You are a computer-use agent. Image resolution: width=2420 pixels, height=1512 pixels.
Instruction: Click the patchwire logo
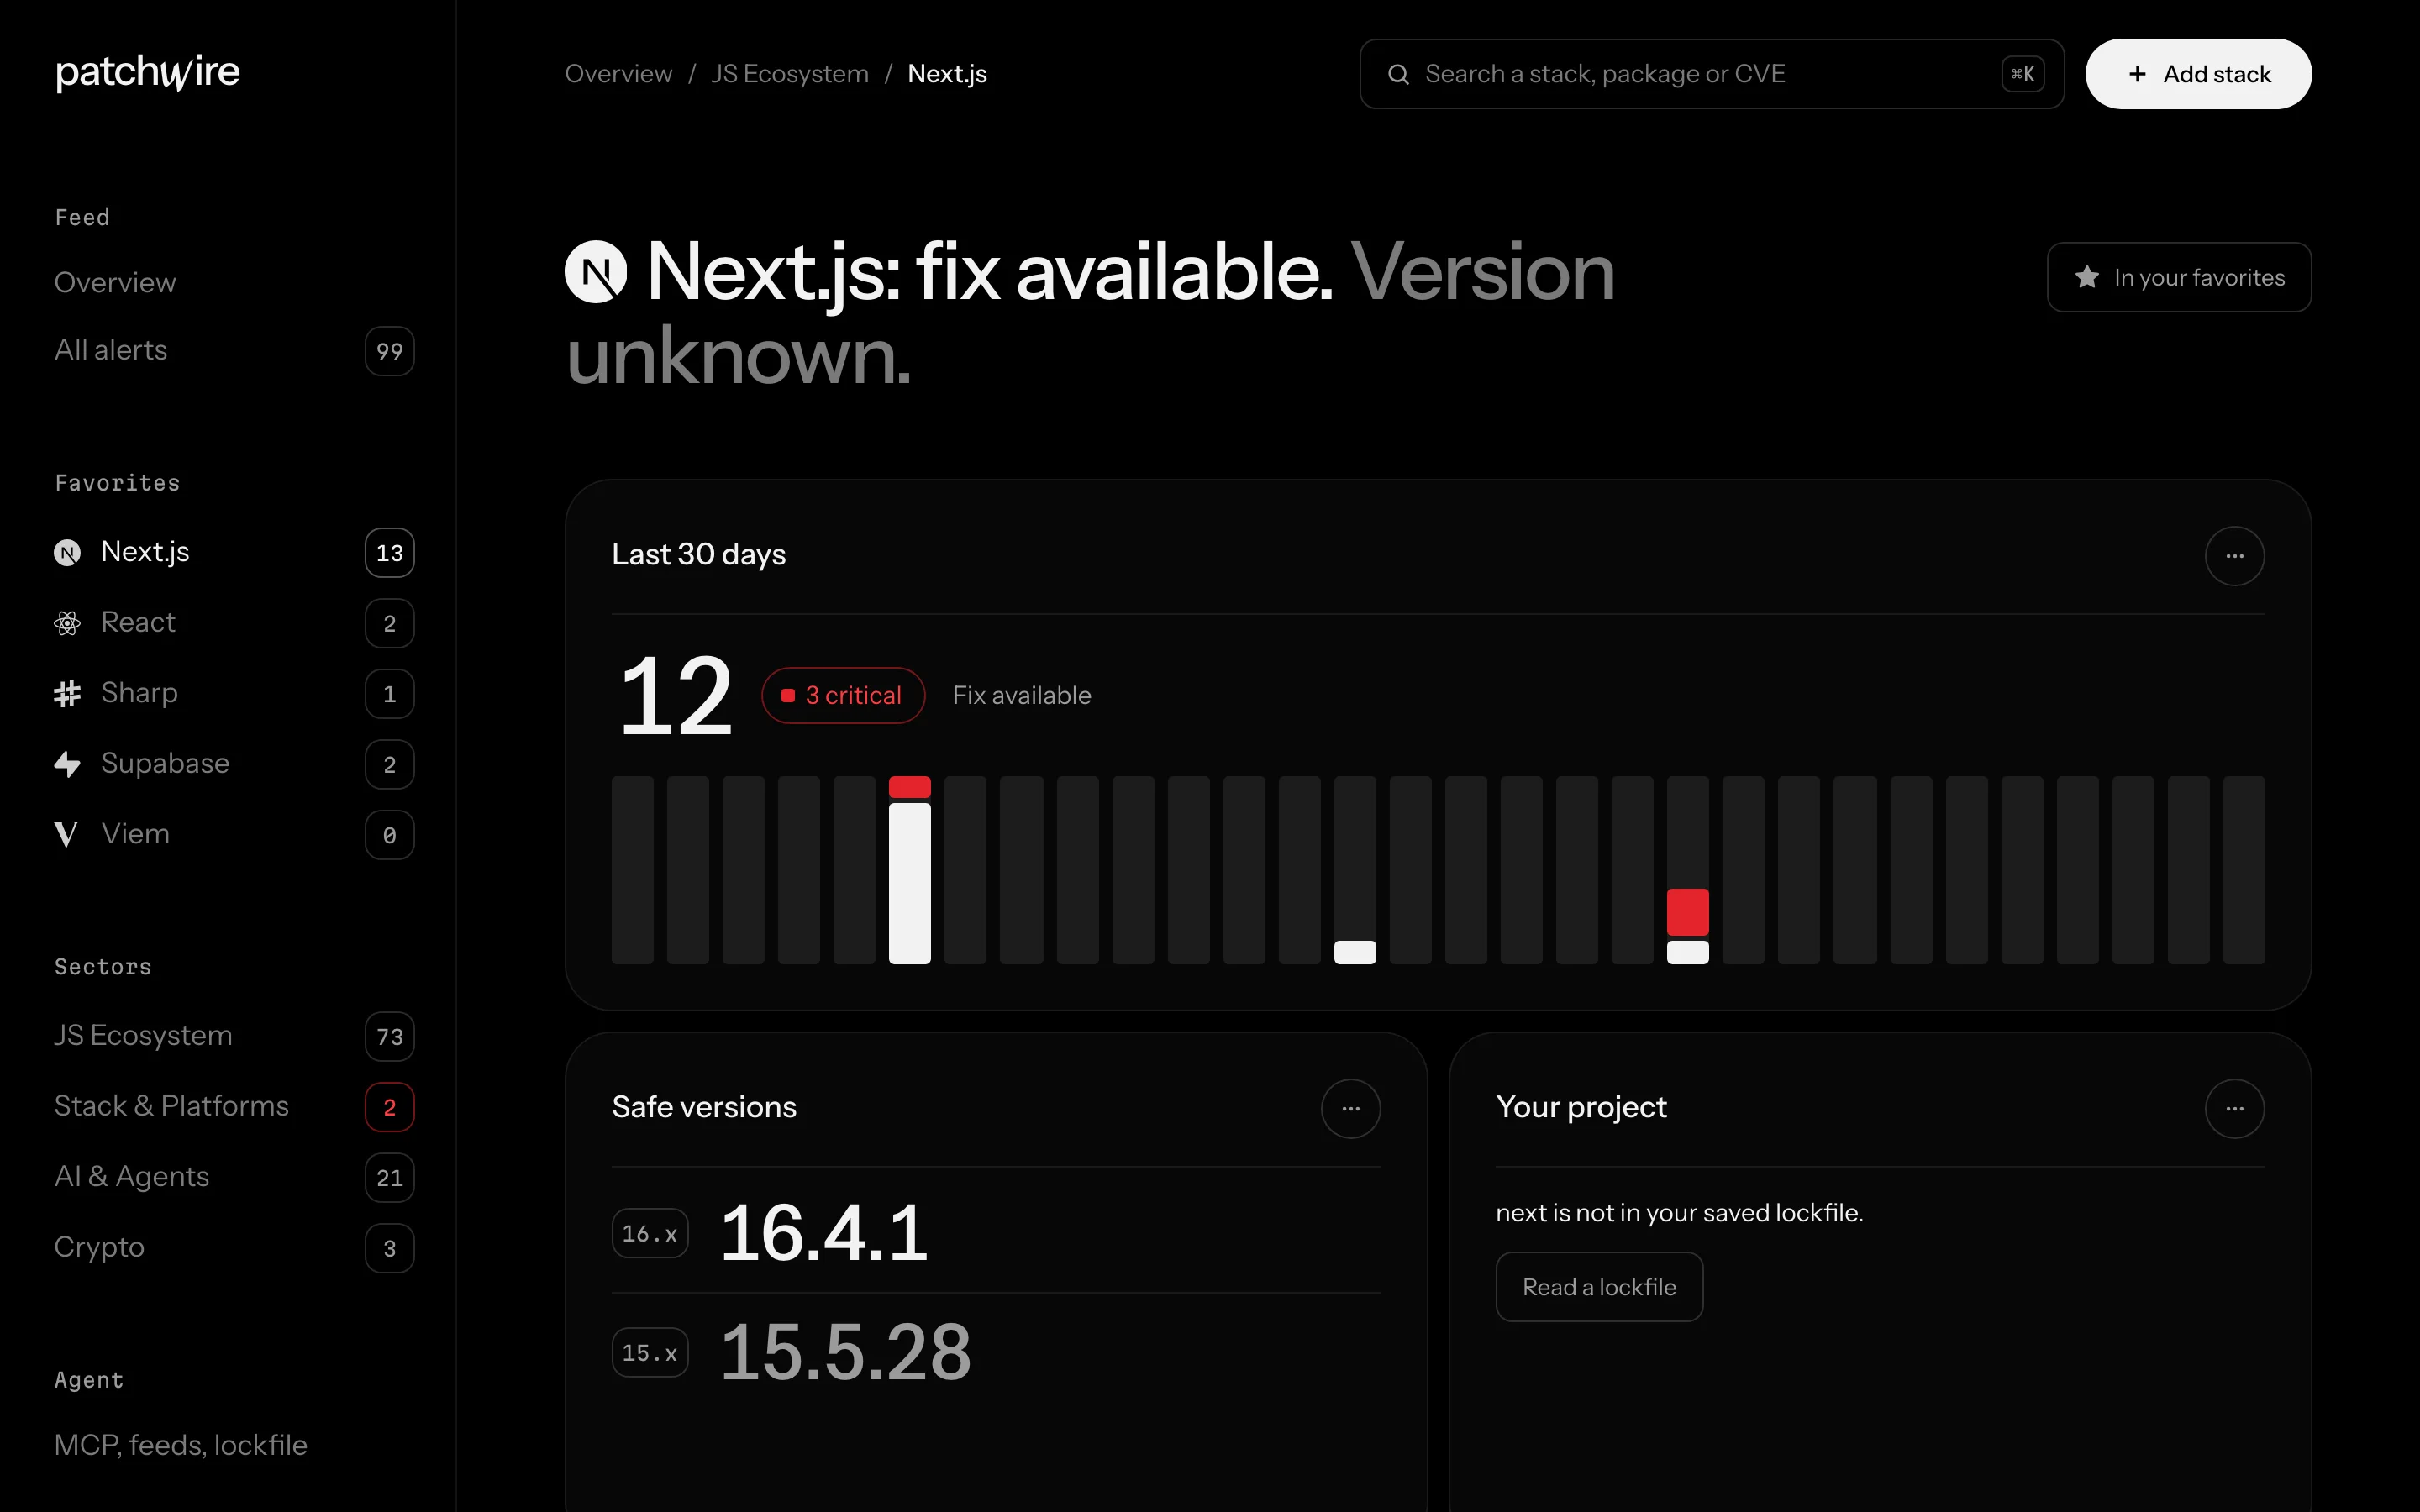tap(148, 72)
